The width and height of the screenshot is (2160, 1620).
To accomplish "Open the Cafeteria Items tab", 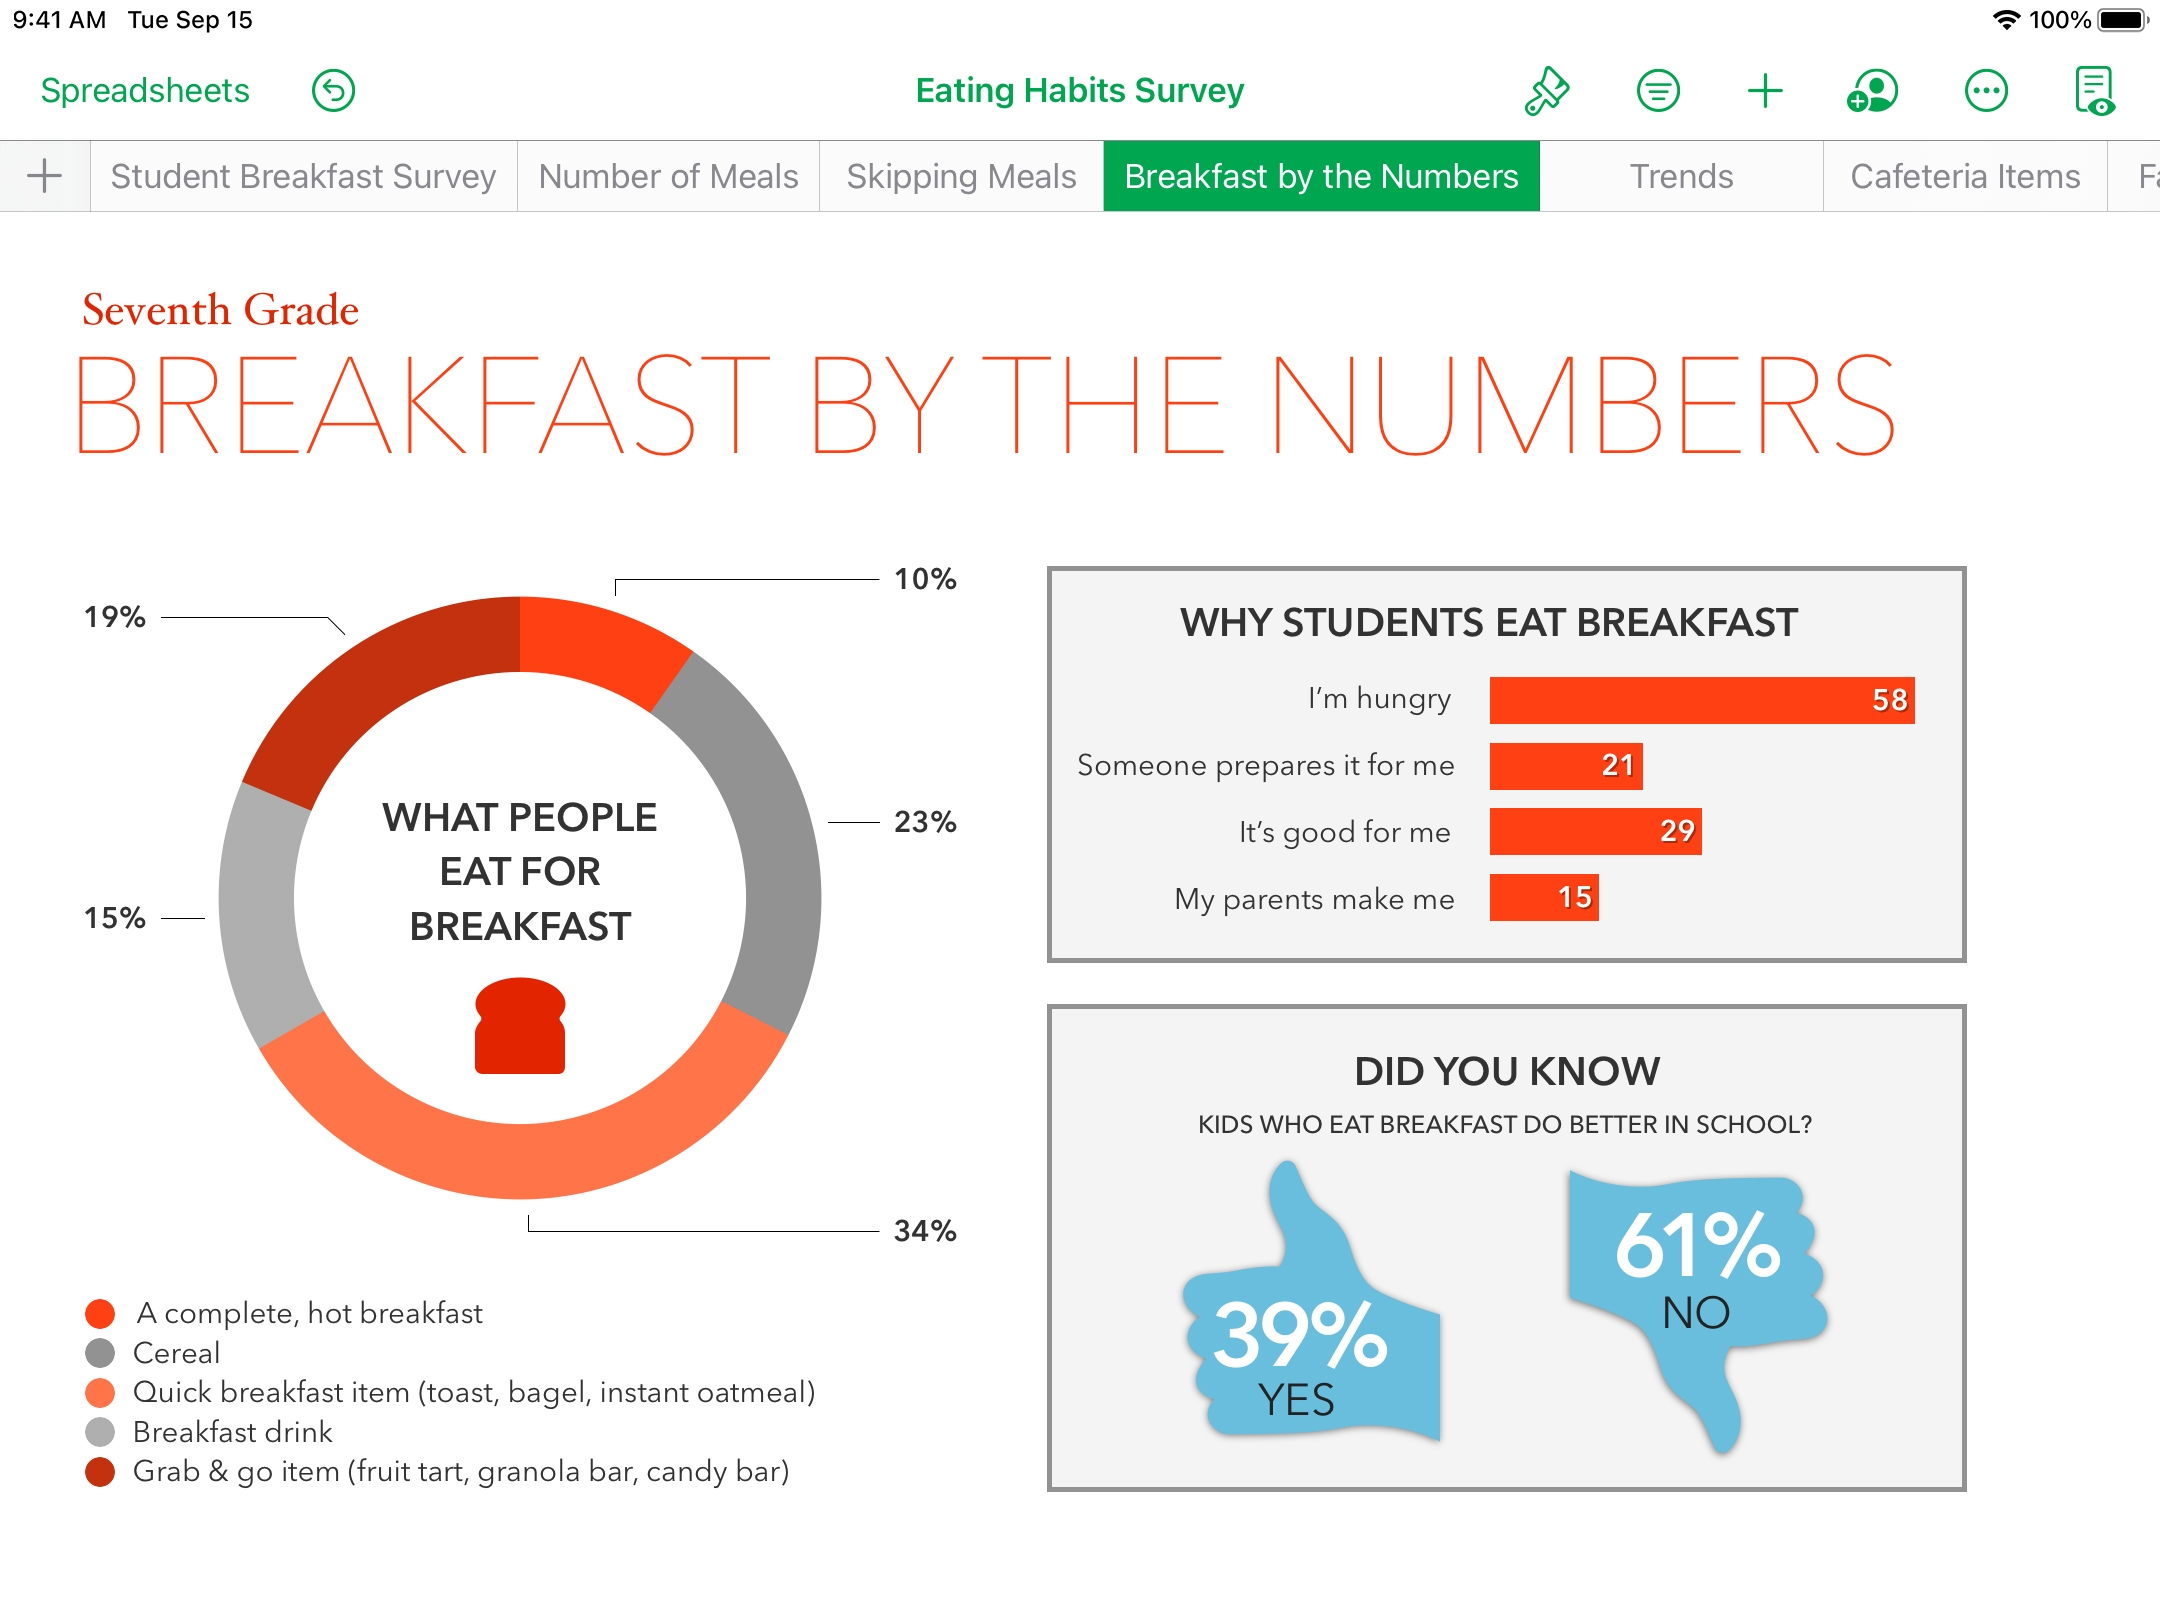I will [x=1965, y=176].
